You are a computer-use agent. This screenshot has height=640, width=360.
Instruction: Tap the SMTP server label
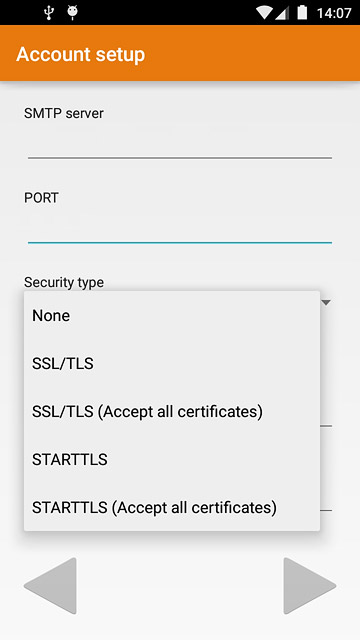64,113
